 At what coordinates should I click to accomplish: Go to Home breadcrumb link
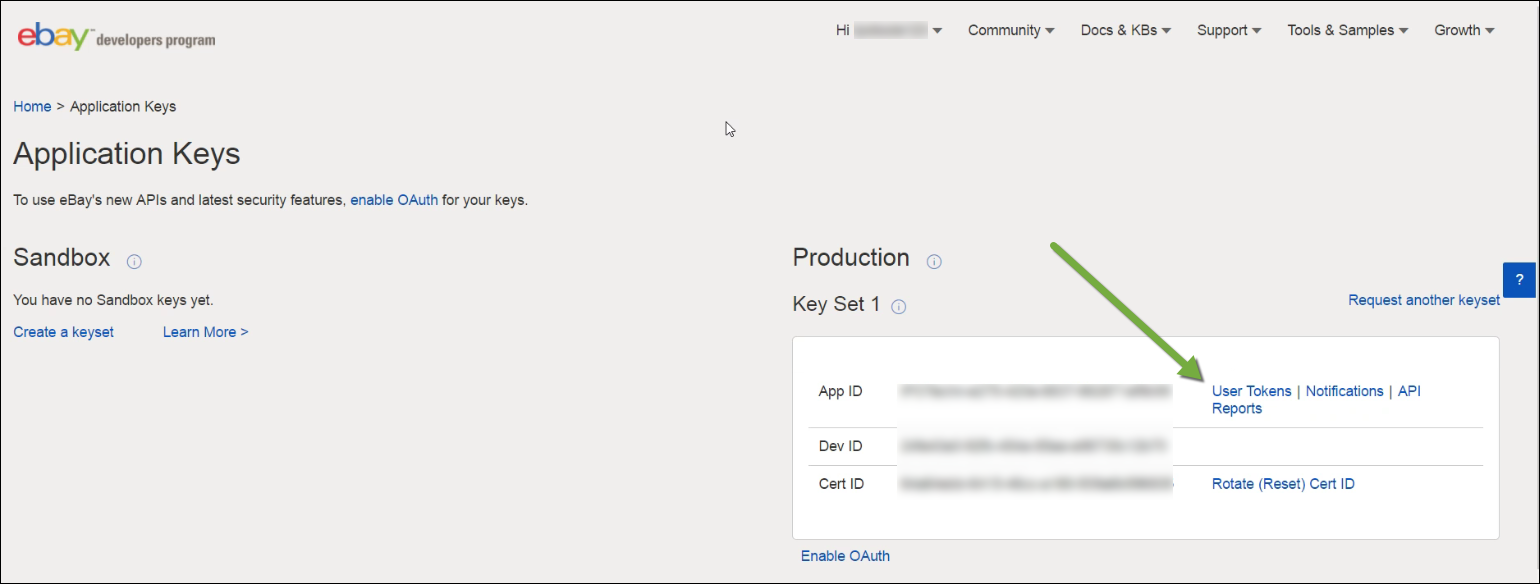pos(32,106)
